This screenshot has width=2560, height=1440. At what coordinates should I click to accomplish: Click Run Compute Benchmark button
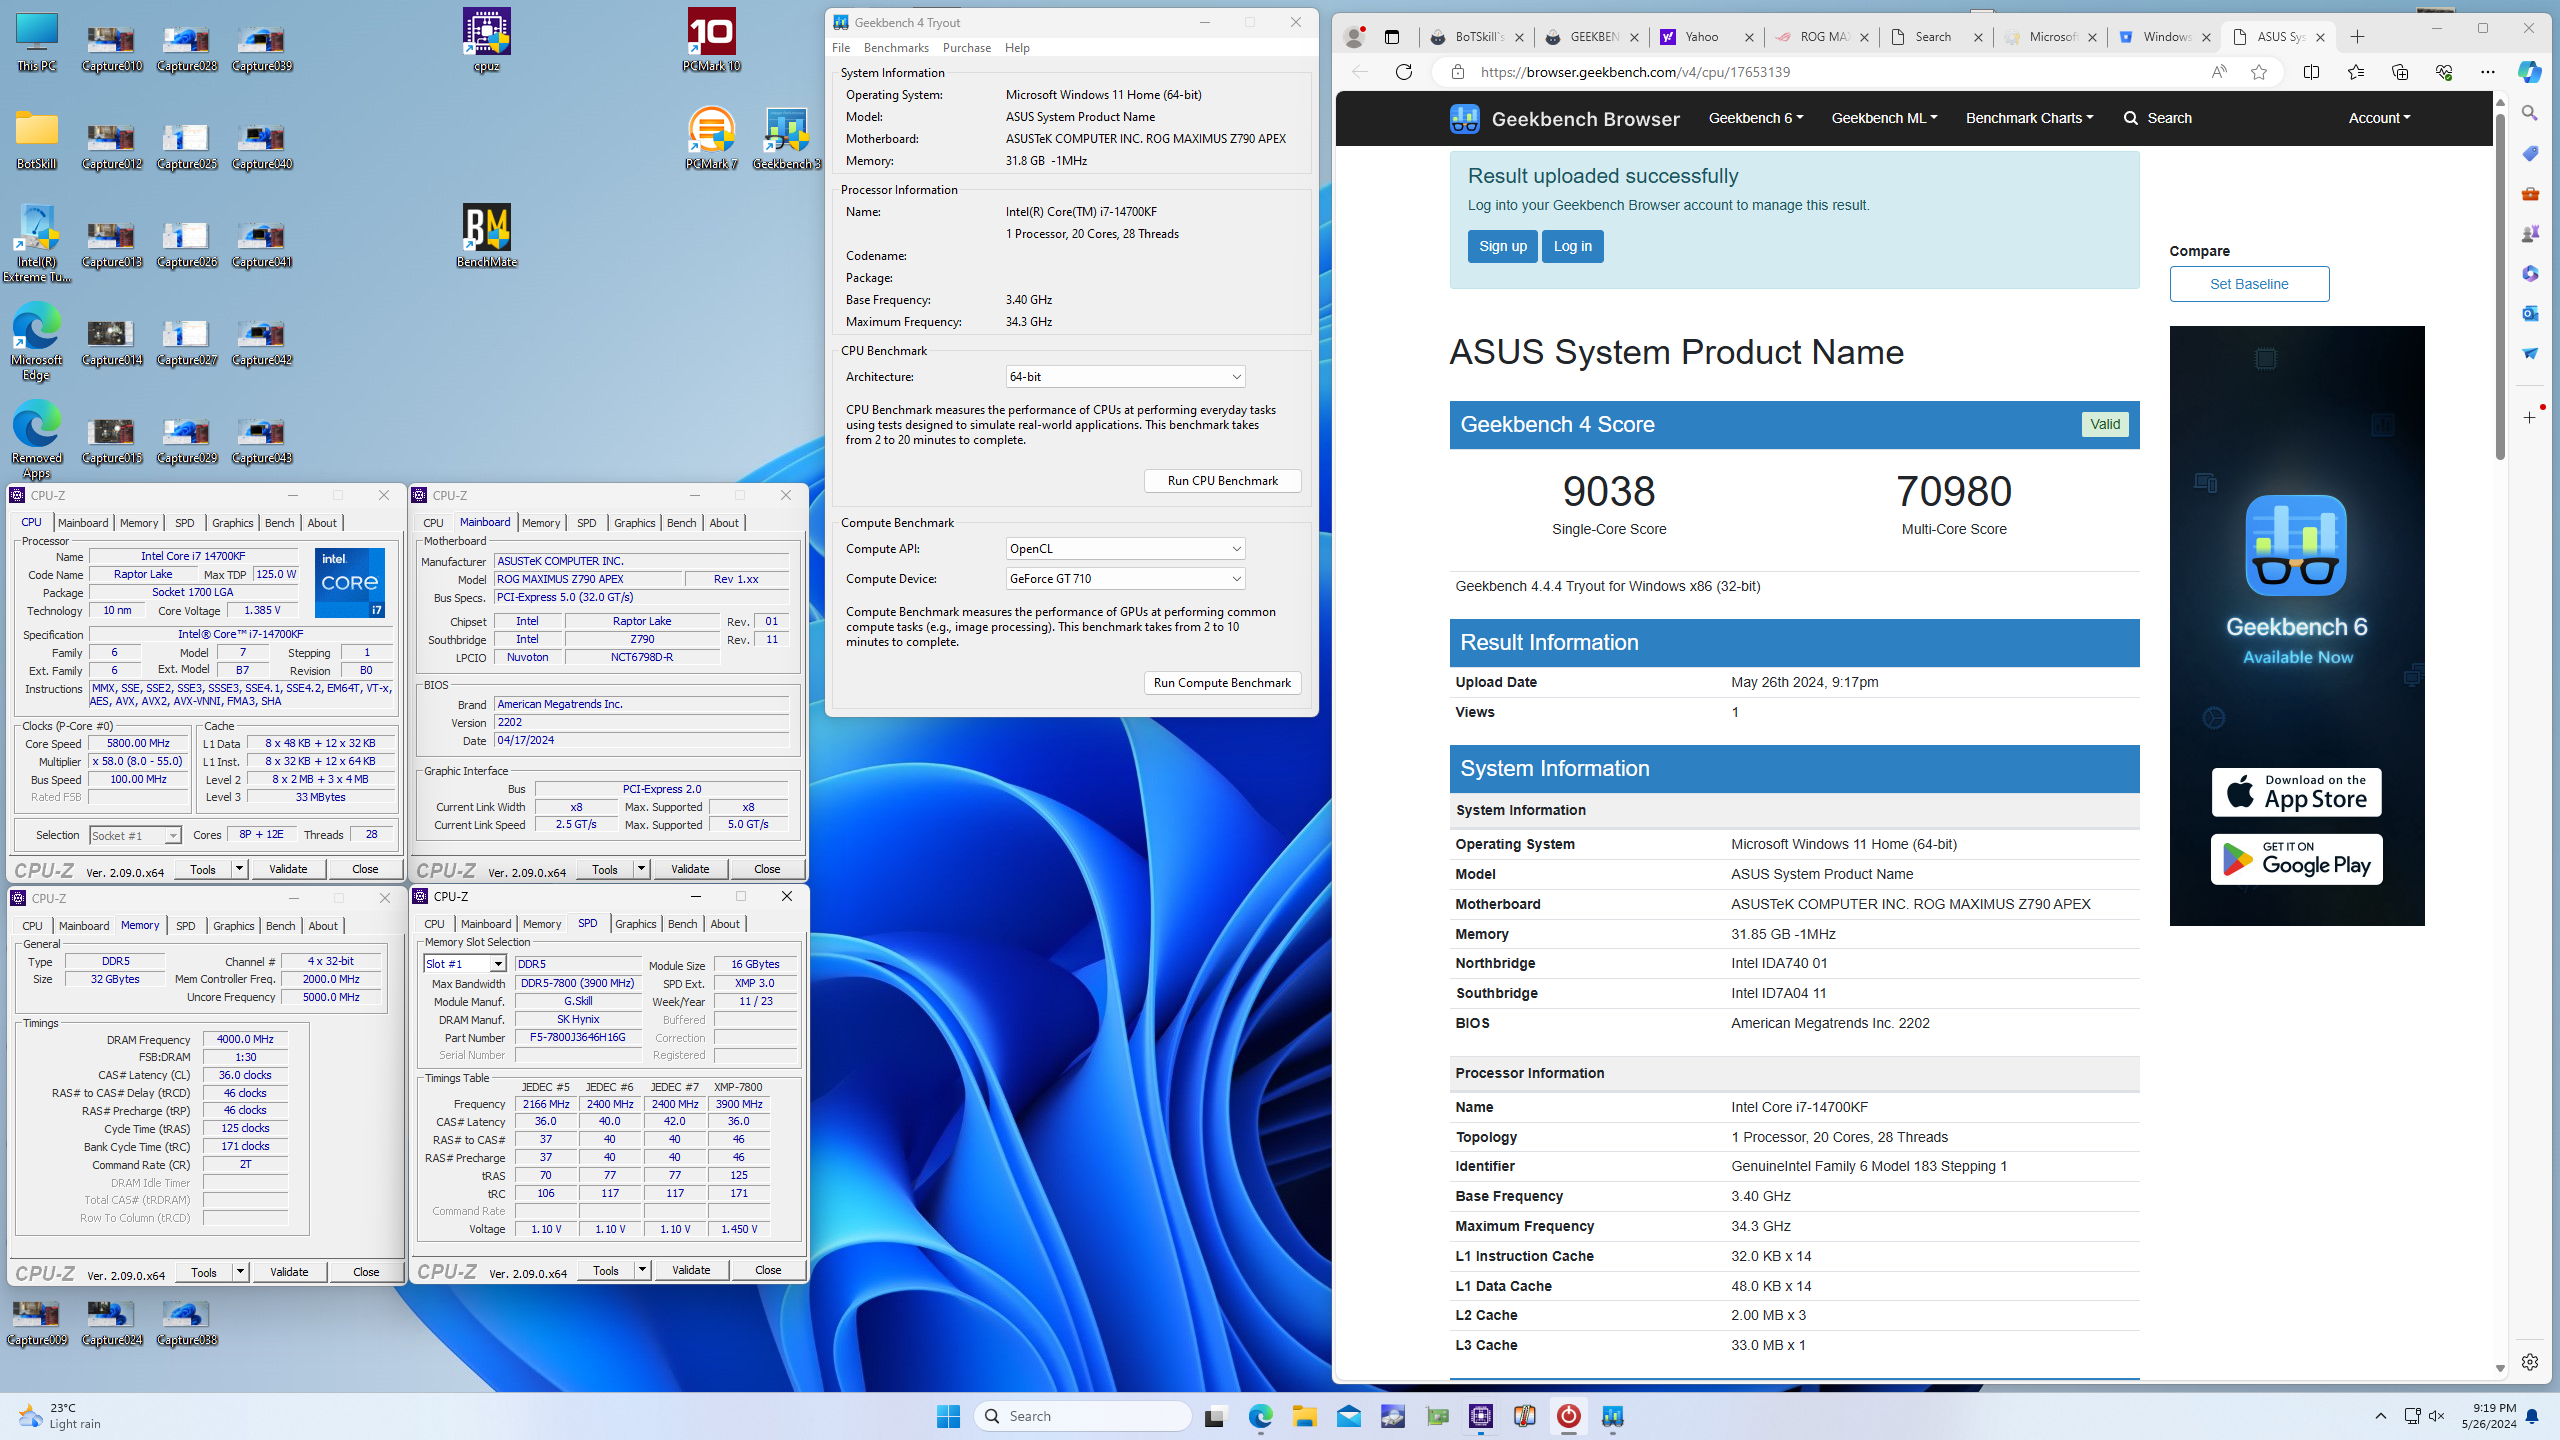coord(1222,683)
